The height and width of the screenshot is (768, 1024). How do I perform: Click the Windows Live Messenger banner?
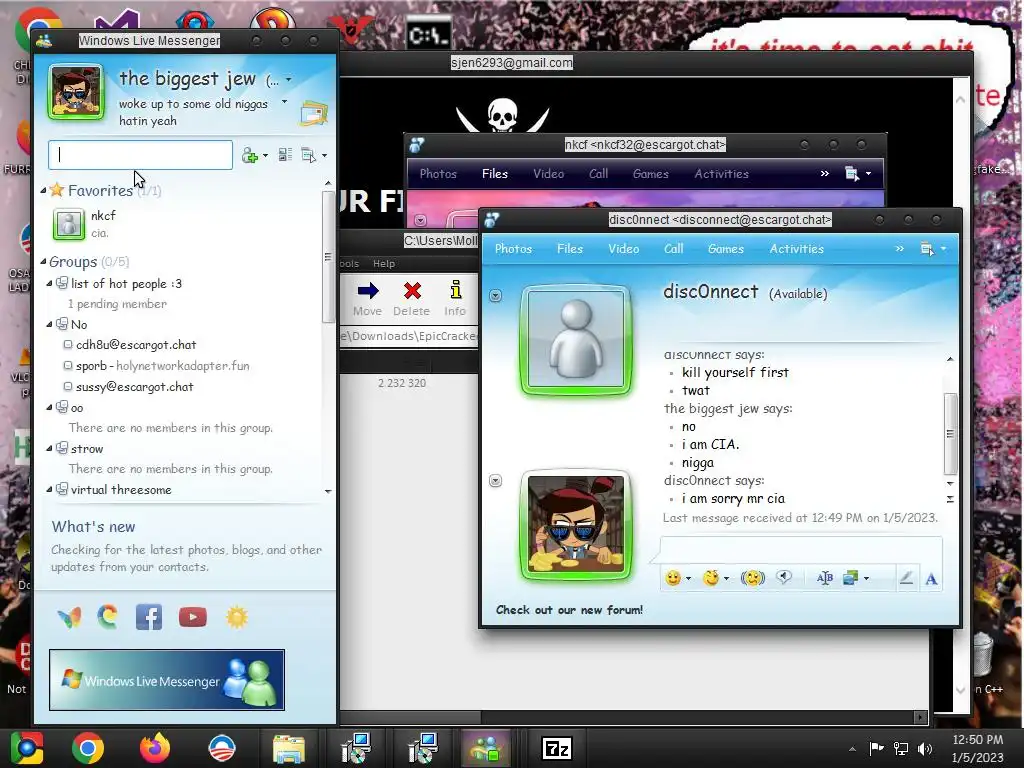point(167,680)
